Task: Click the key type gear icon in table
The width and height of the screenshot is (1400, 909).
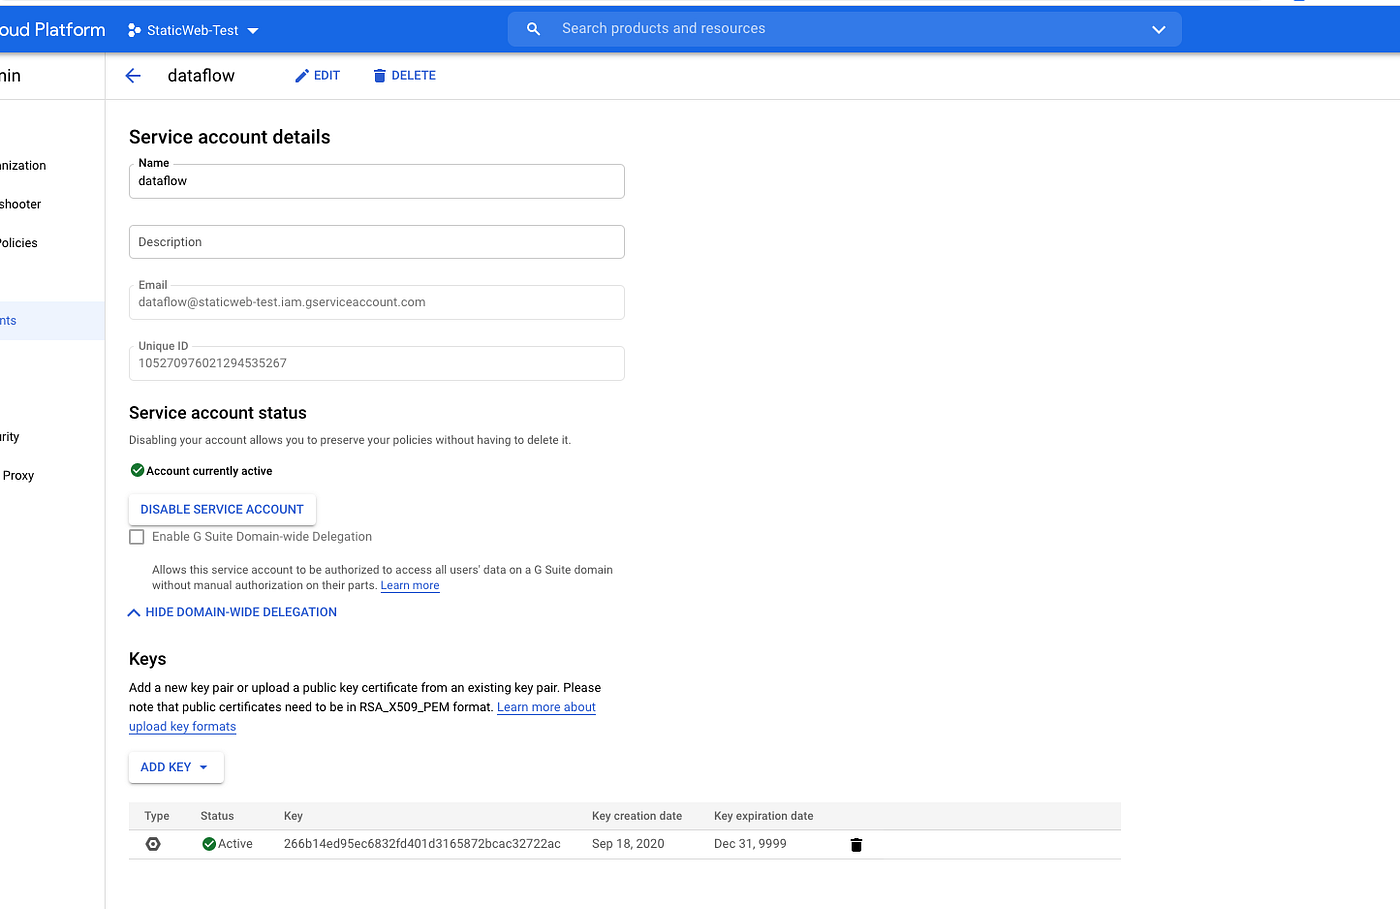Action: point(153,844)
